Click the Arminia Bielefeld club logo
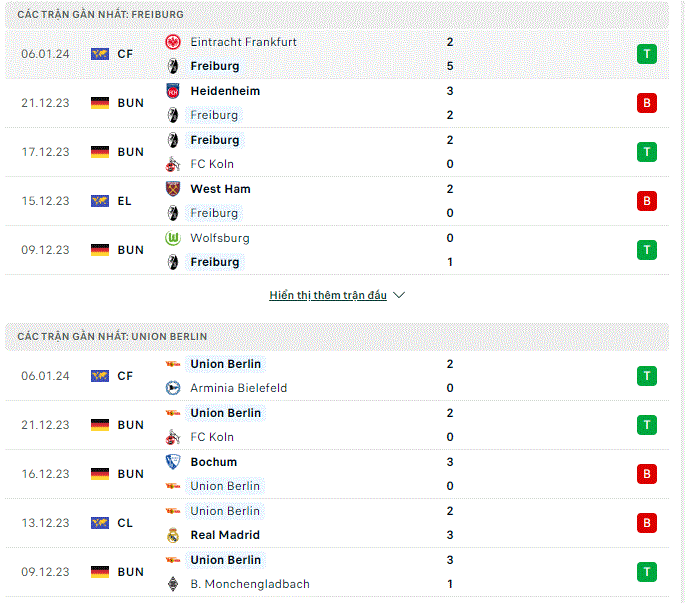The height and width of the screenshot is (603, 685). coord(173,388)
